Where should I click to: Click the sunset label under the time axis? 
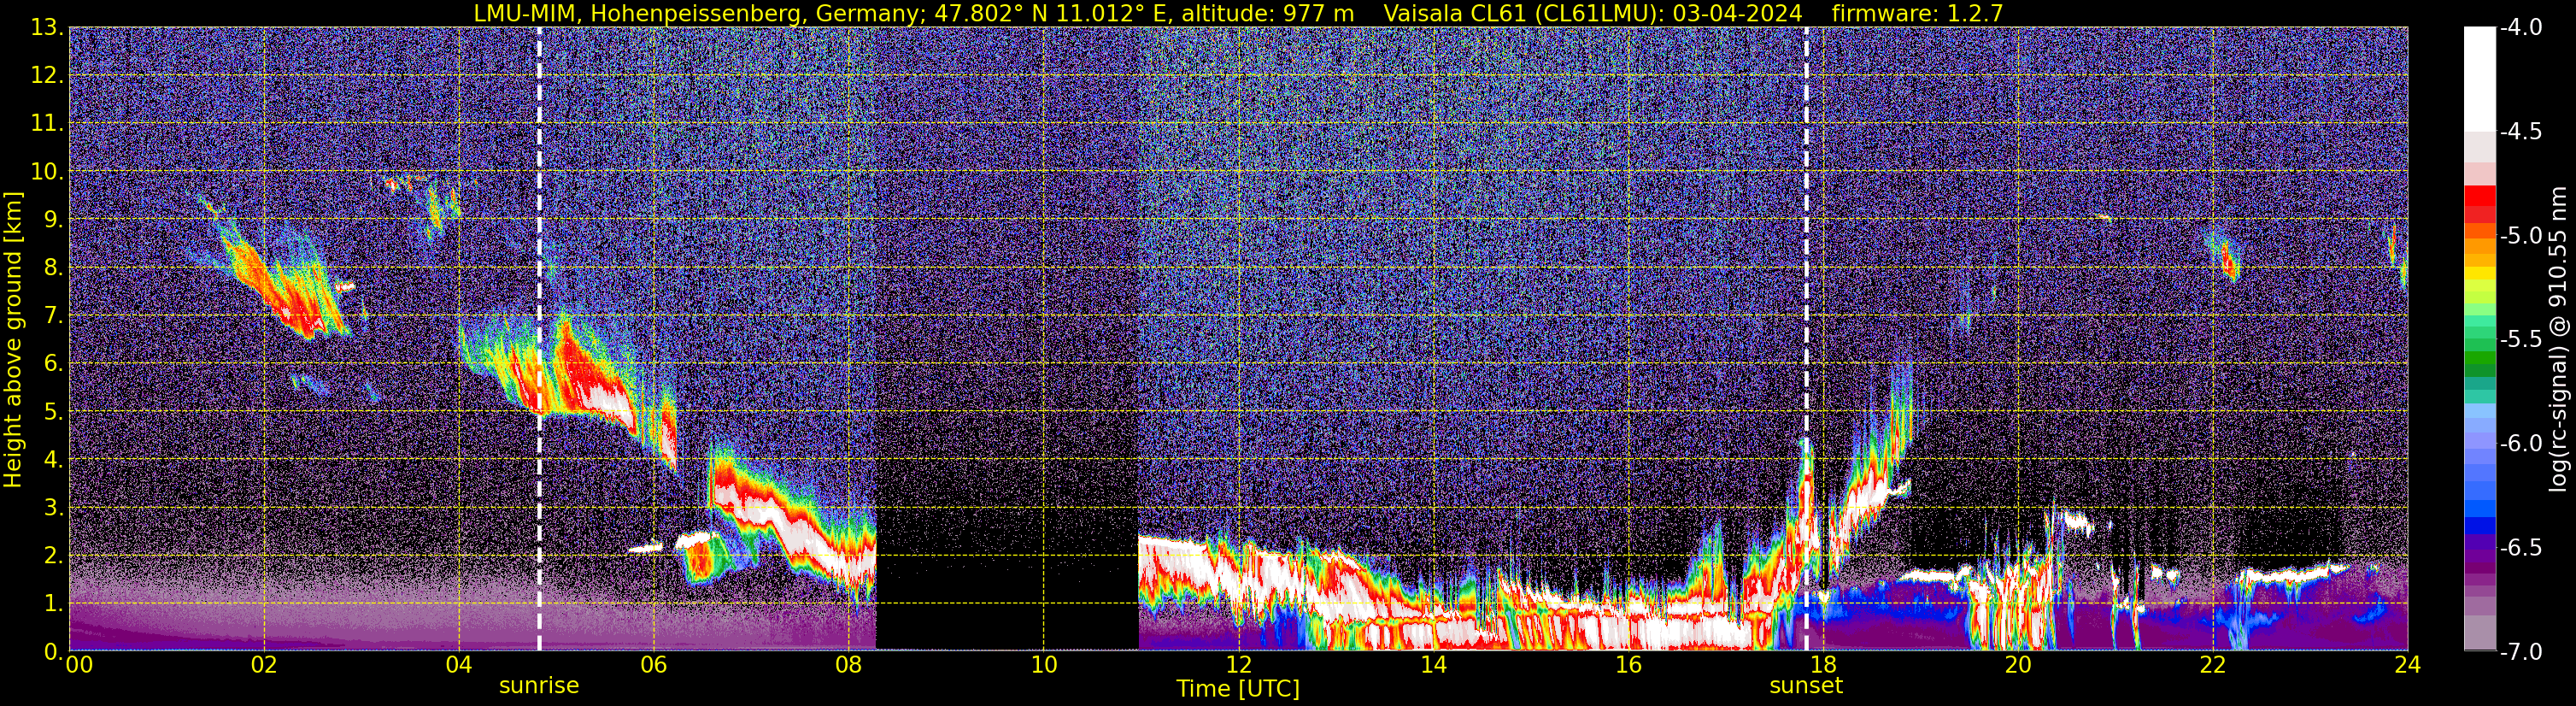pyautogui.click(x=1806, y=686)
